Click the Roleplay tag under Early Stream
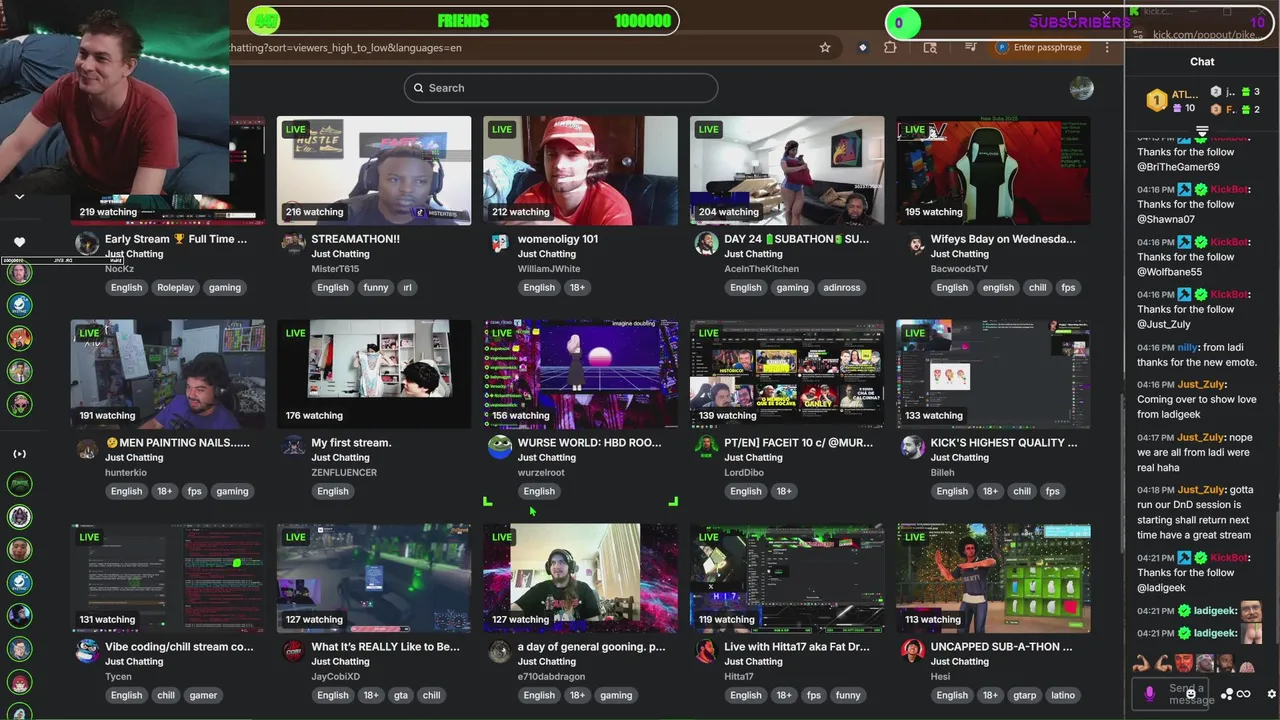 175,287
